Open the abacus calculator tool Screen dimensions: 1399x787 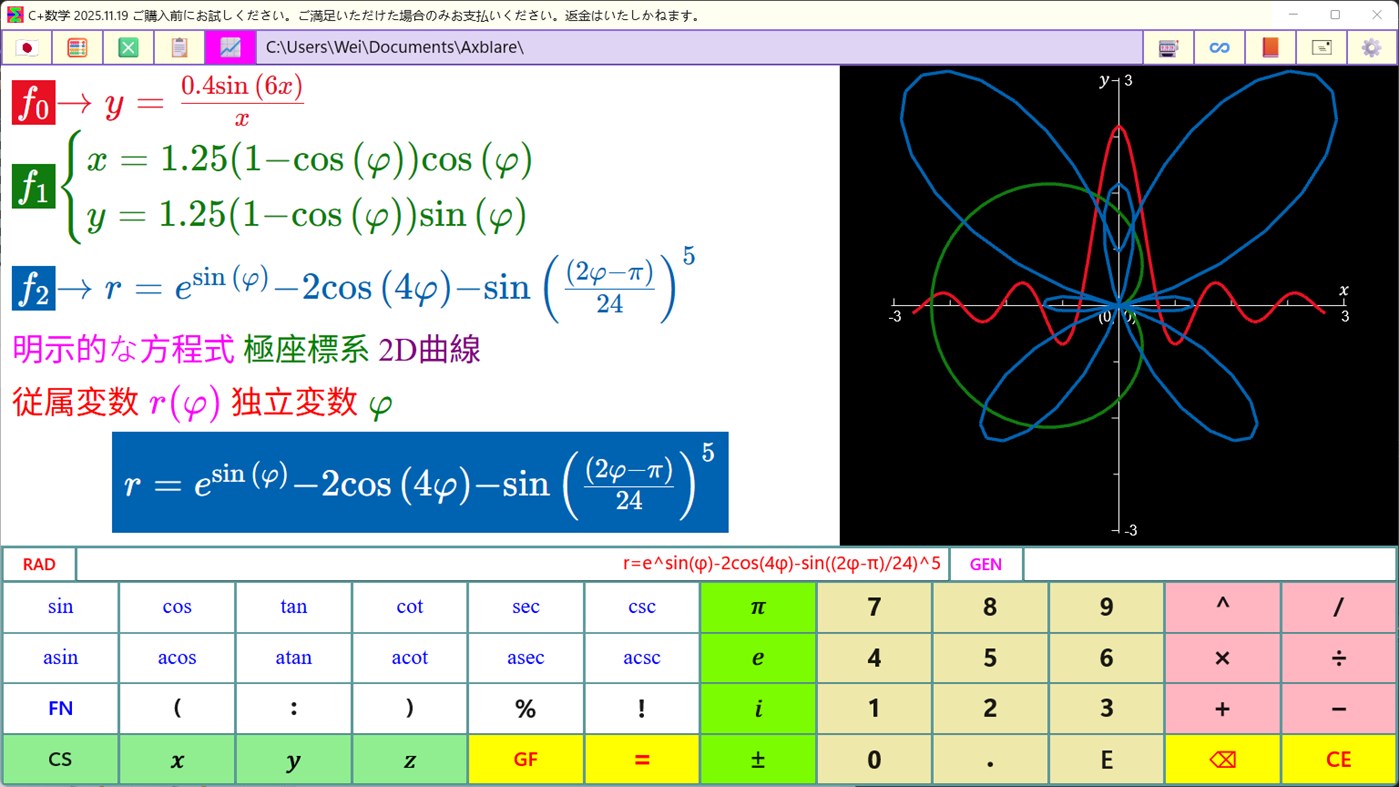77,47
